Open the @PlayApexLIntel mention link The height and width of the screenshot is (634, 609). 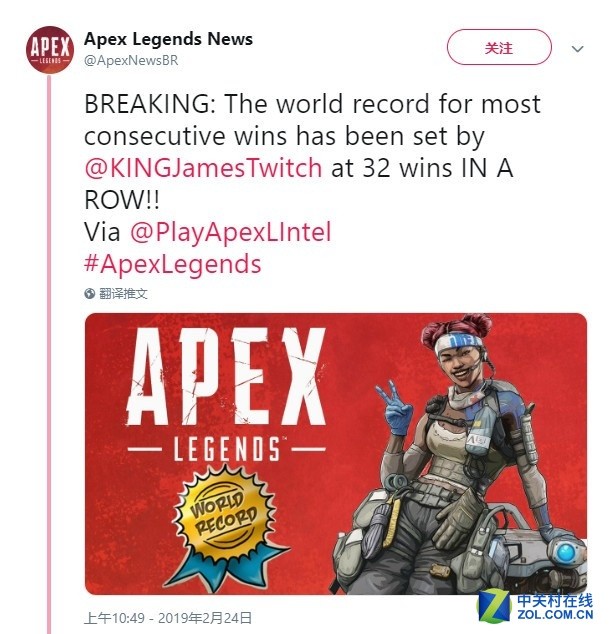click(x=231, y=232)
